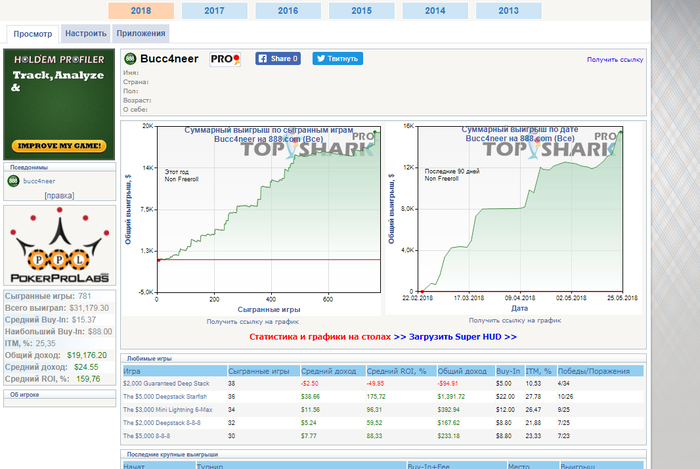Screen dimensions: 700x469
Task: Open the Приложения tab
Action: (x=141, y=33)
